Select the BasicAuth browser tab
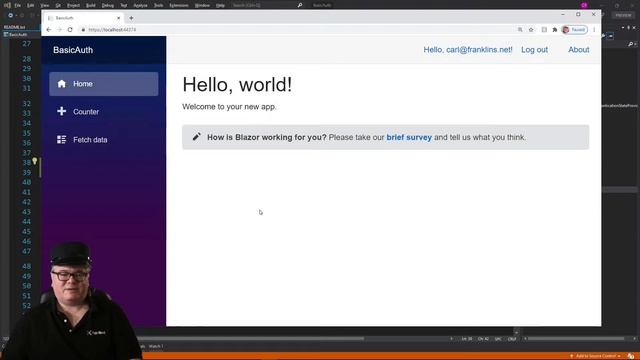Image resolution: width=640 pixels, height=360 pixels. (83, 18)
